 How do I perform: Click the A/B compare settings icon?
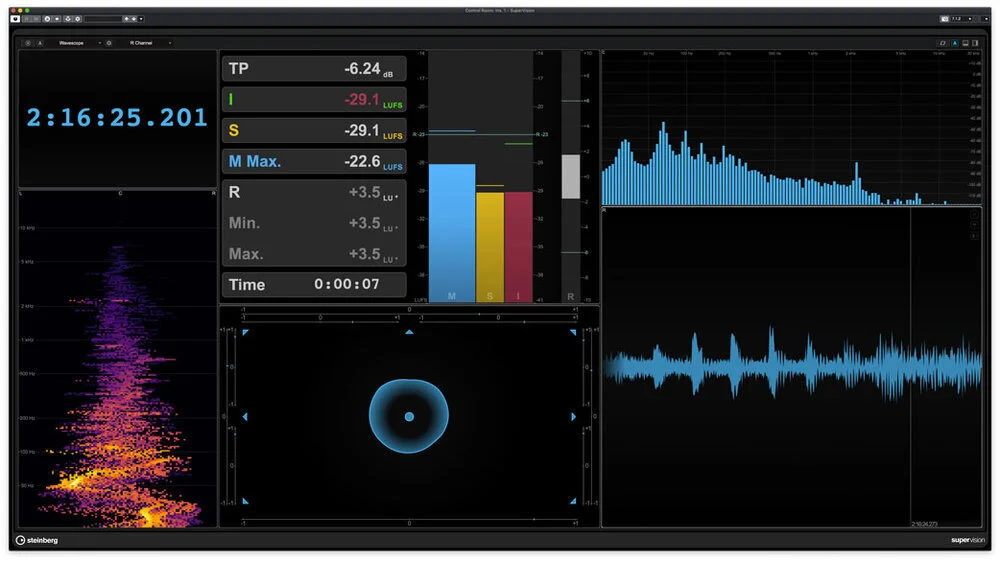pos(47,18)
